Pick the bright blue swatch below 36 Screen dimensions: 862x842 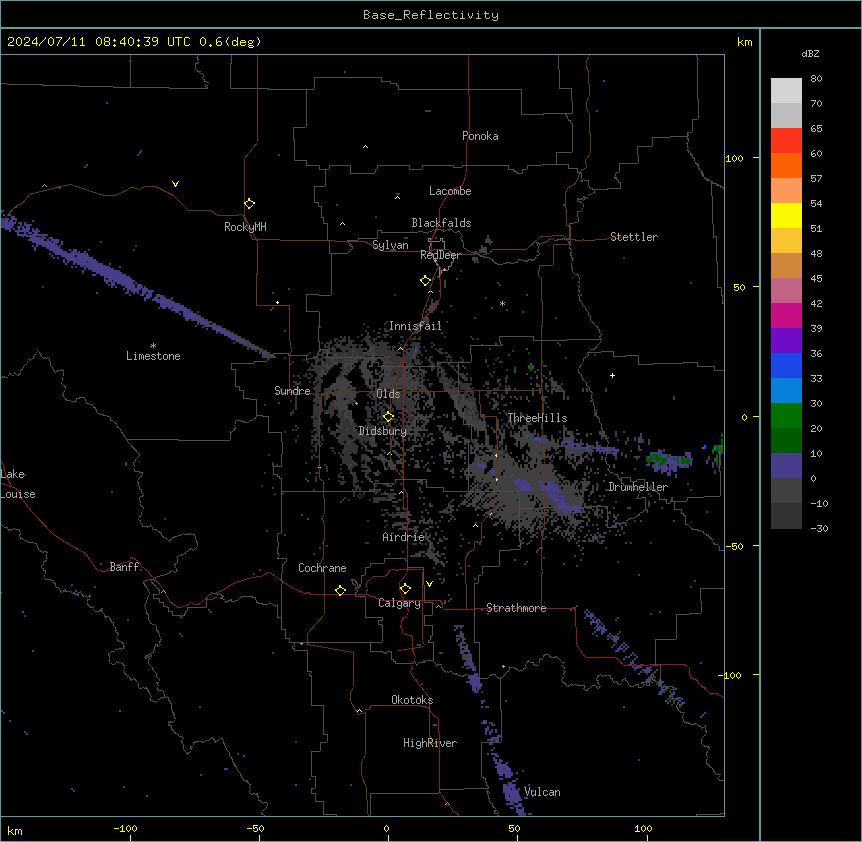pos(786,365)
